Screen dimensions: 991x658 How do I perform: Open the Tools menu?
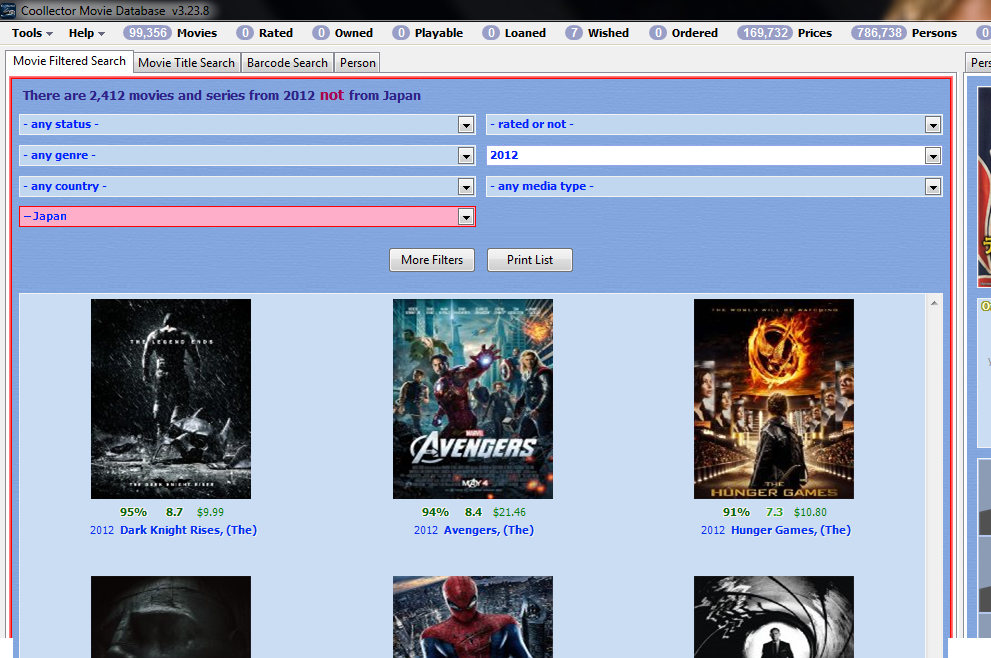[x=32, y=33]
